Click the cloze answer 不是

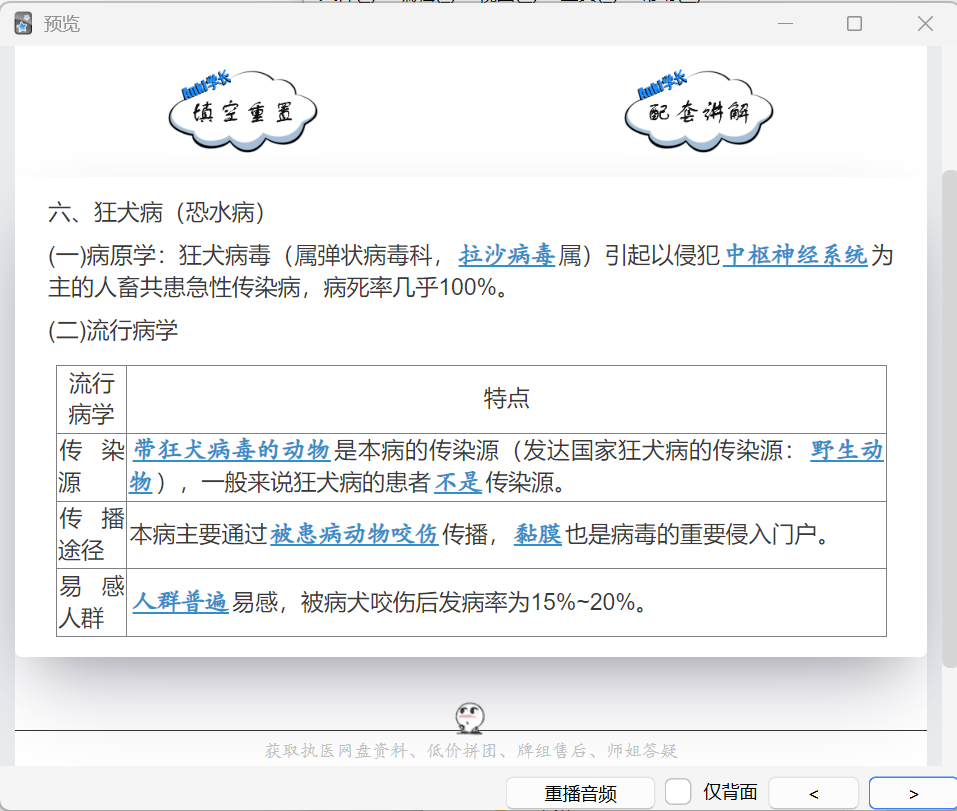[x=458, y=483]
